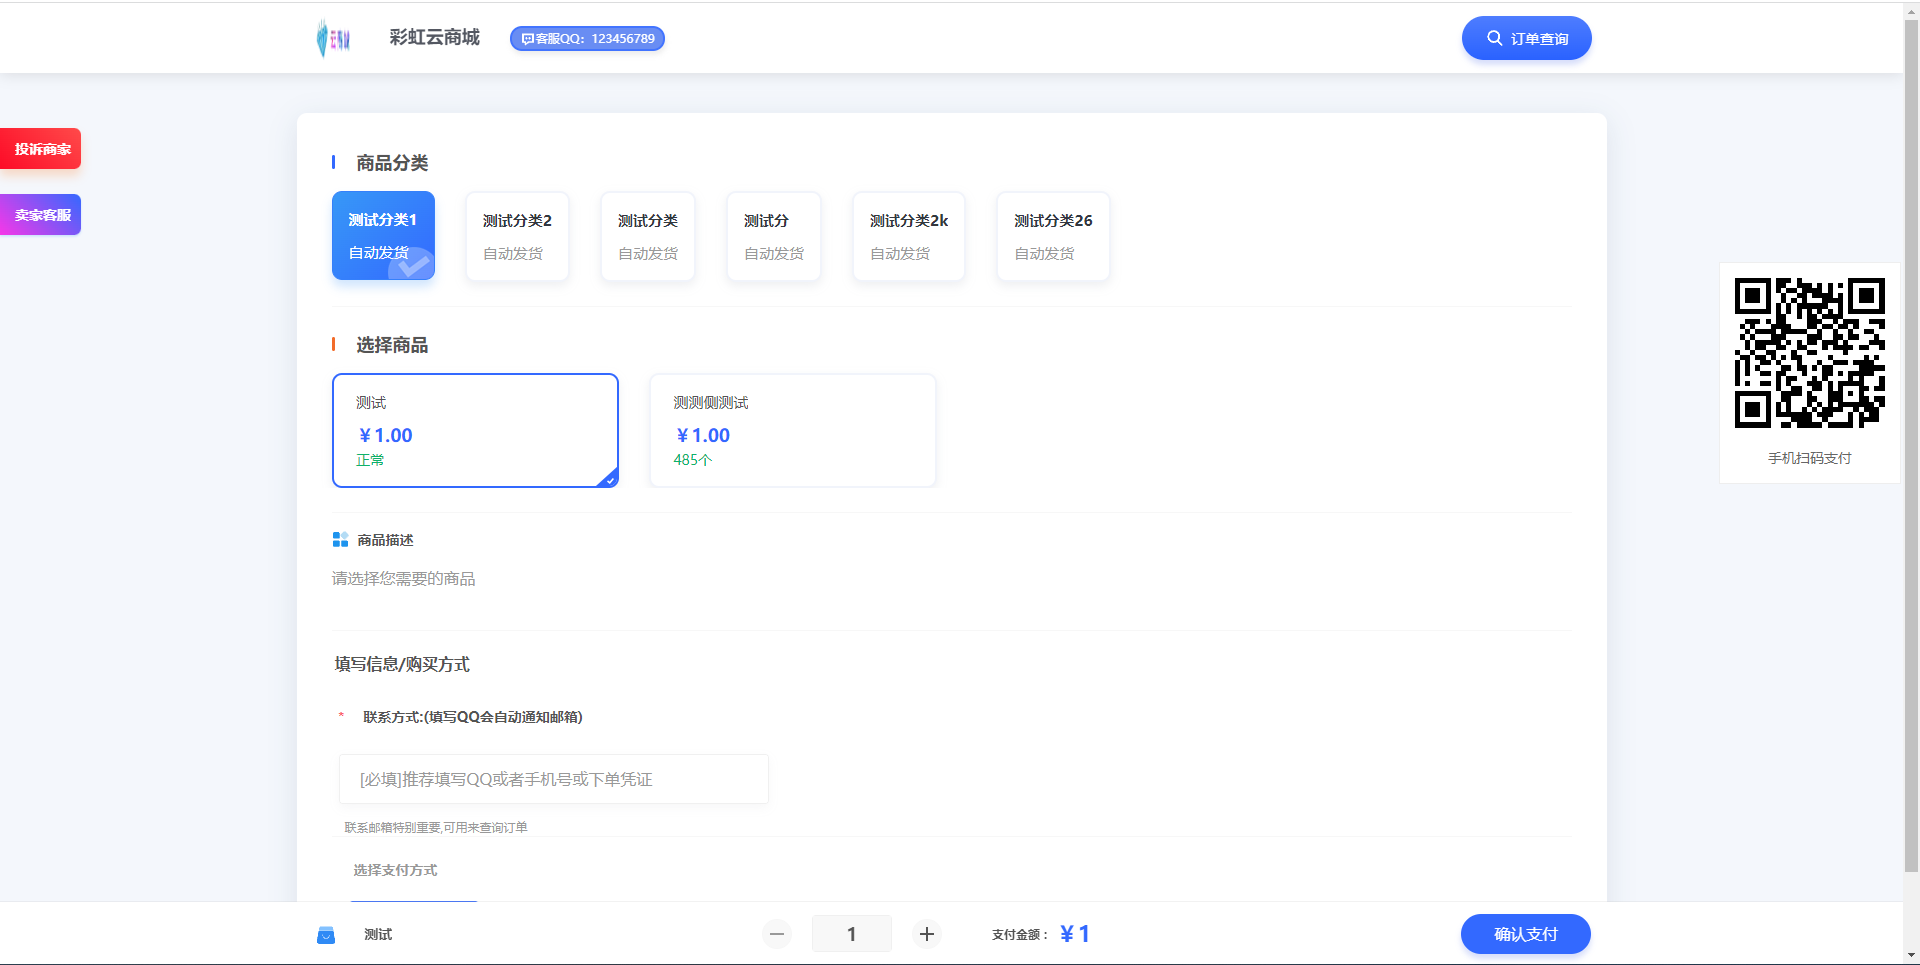Click the QR code for mobile payment

[1809, 353]
